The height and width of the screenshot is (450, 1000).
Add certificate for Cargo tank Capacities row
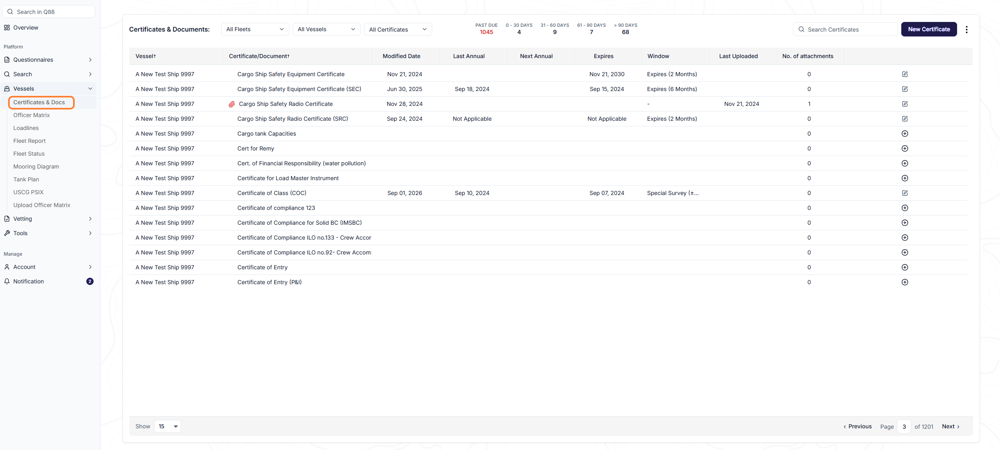[x=904, y=134]
